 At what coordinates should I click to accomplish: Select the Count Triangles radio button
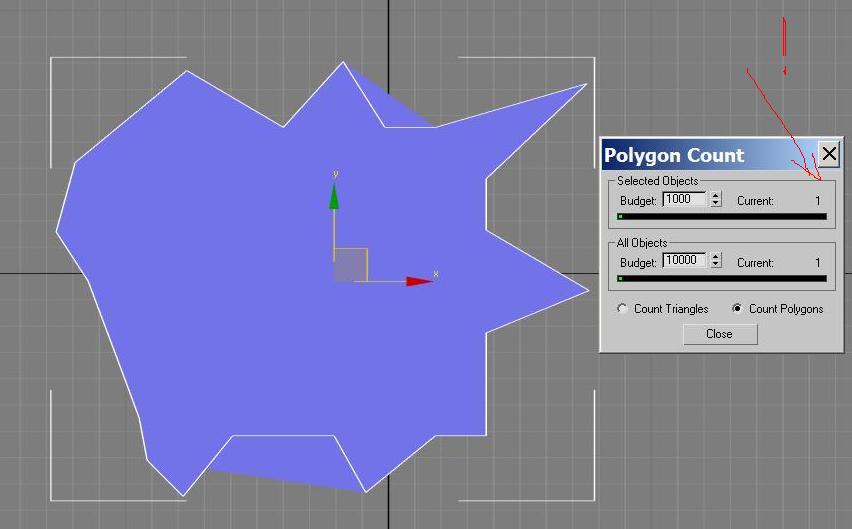point(622,308)
